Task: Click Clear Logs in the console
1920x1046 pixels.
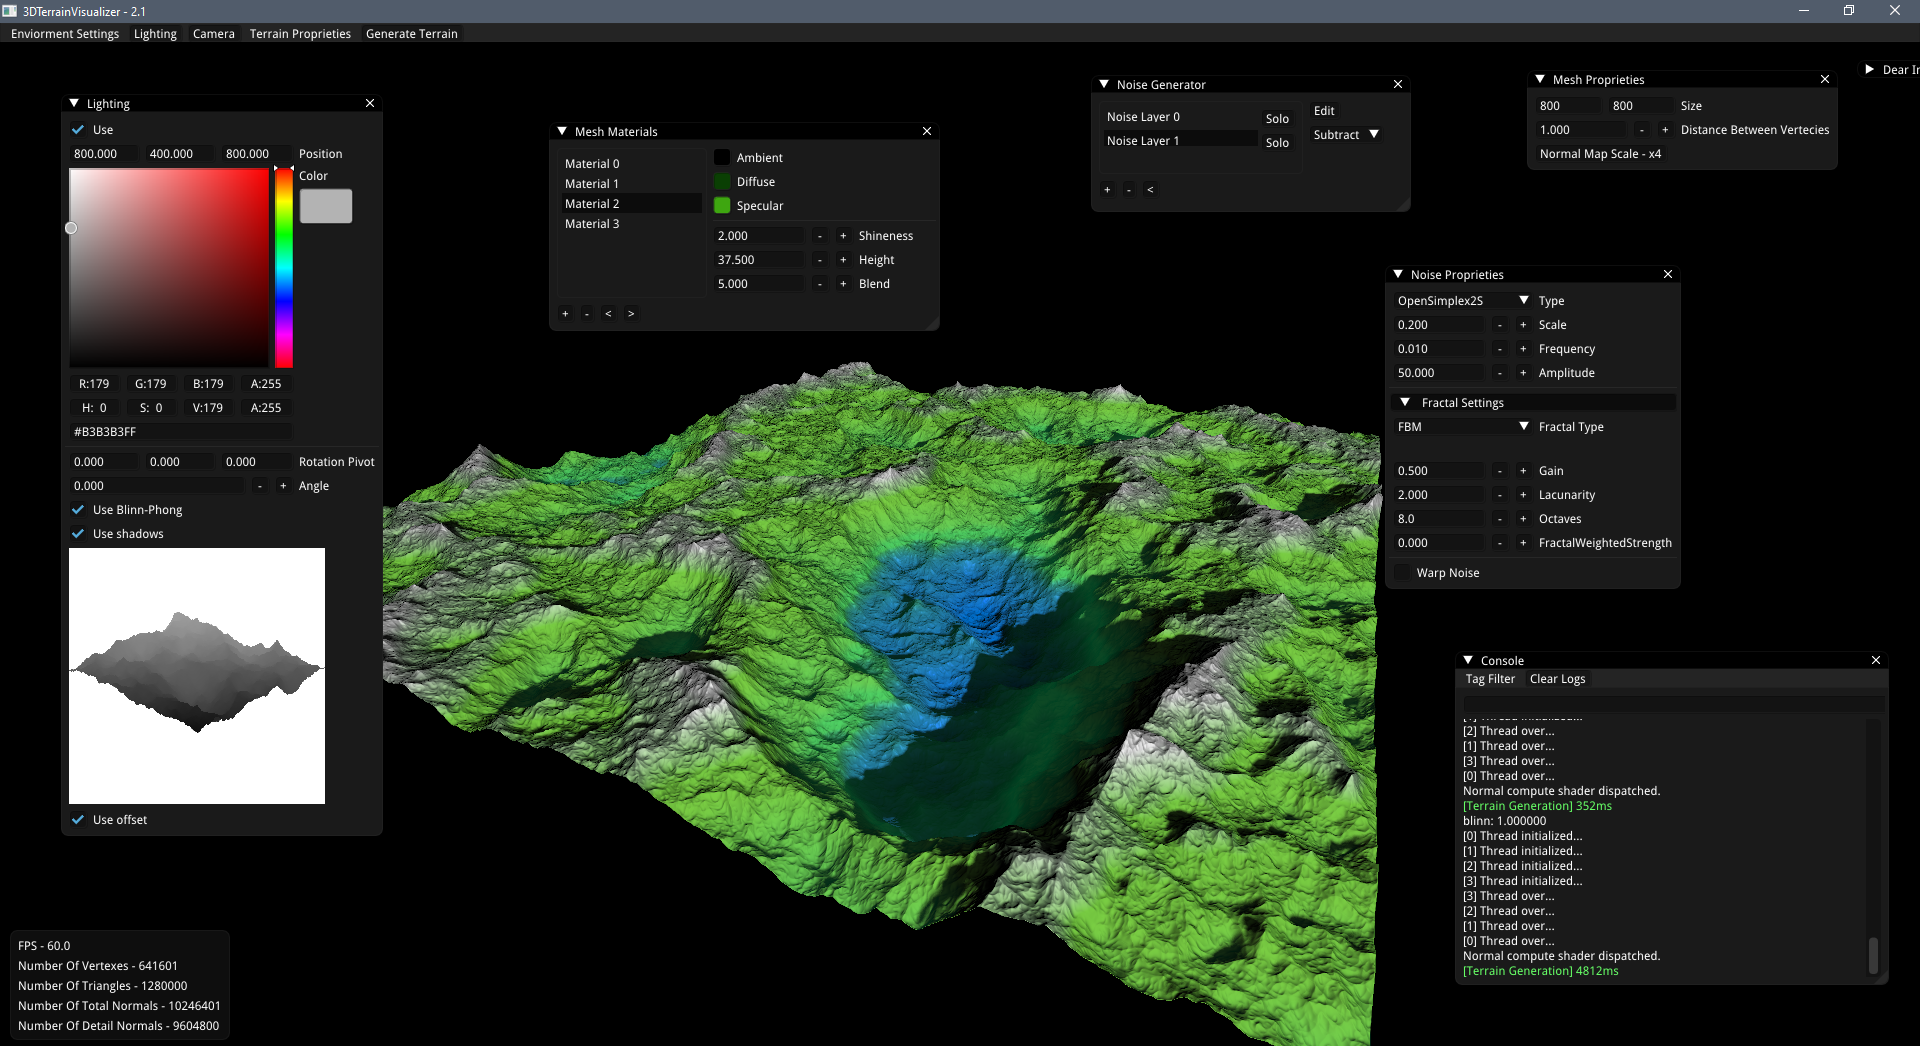Action: point(1557,679)
